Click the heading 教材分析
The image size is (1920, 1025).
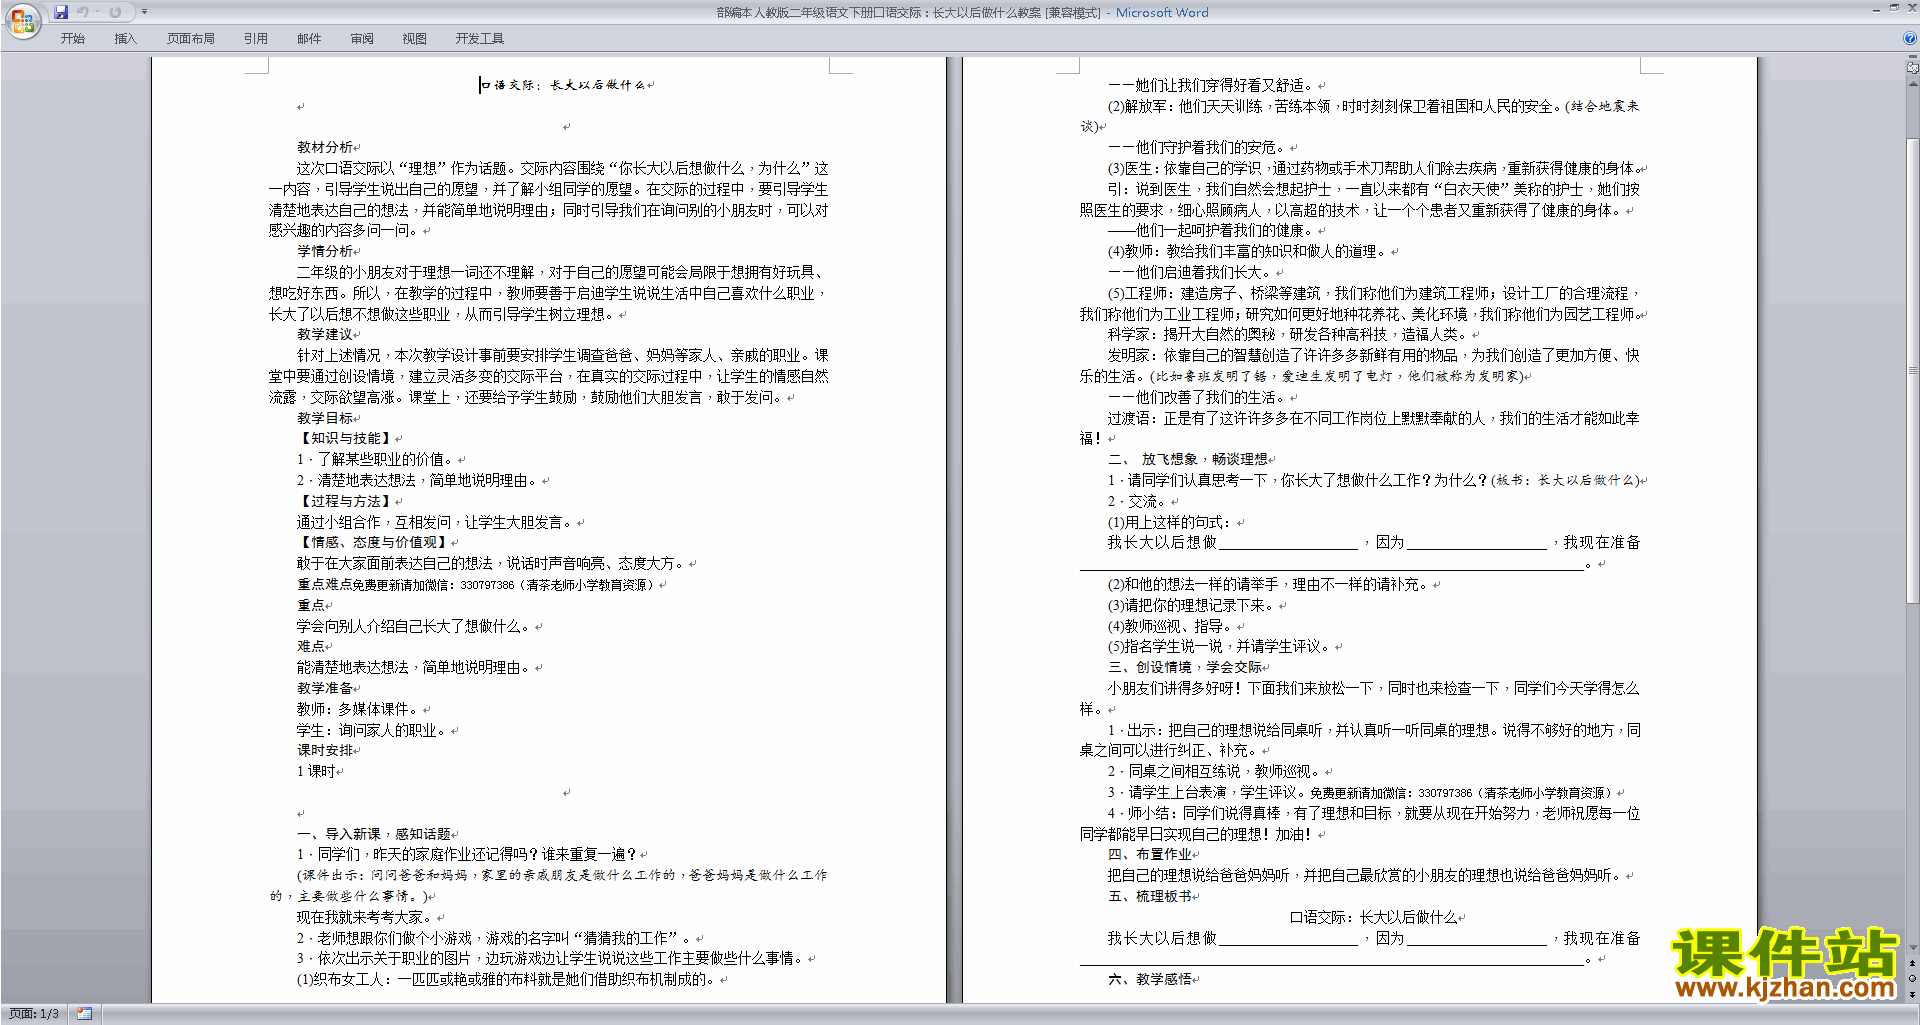(x=324, y=147)
